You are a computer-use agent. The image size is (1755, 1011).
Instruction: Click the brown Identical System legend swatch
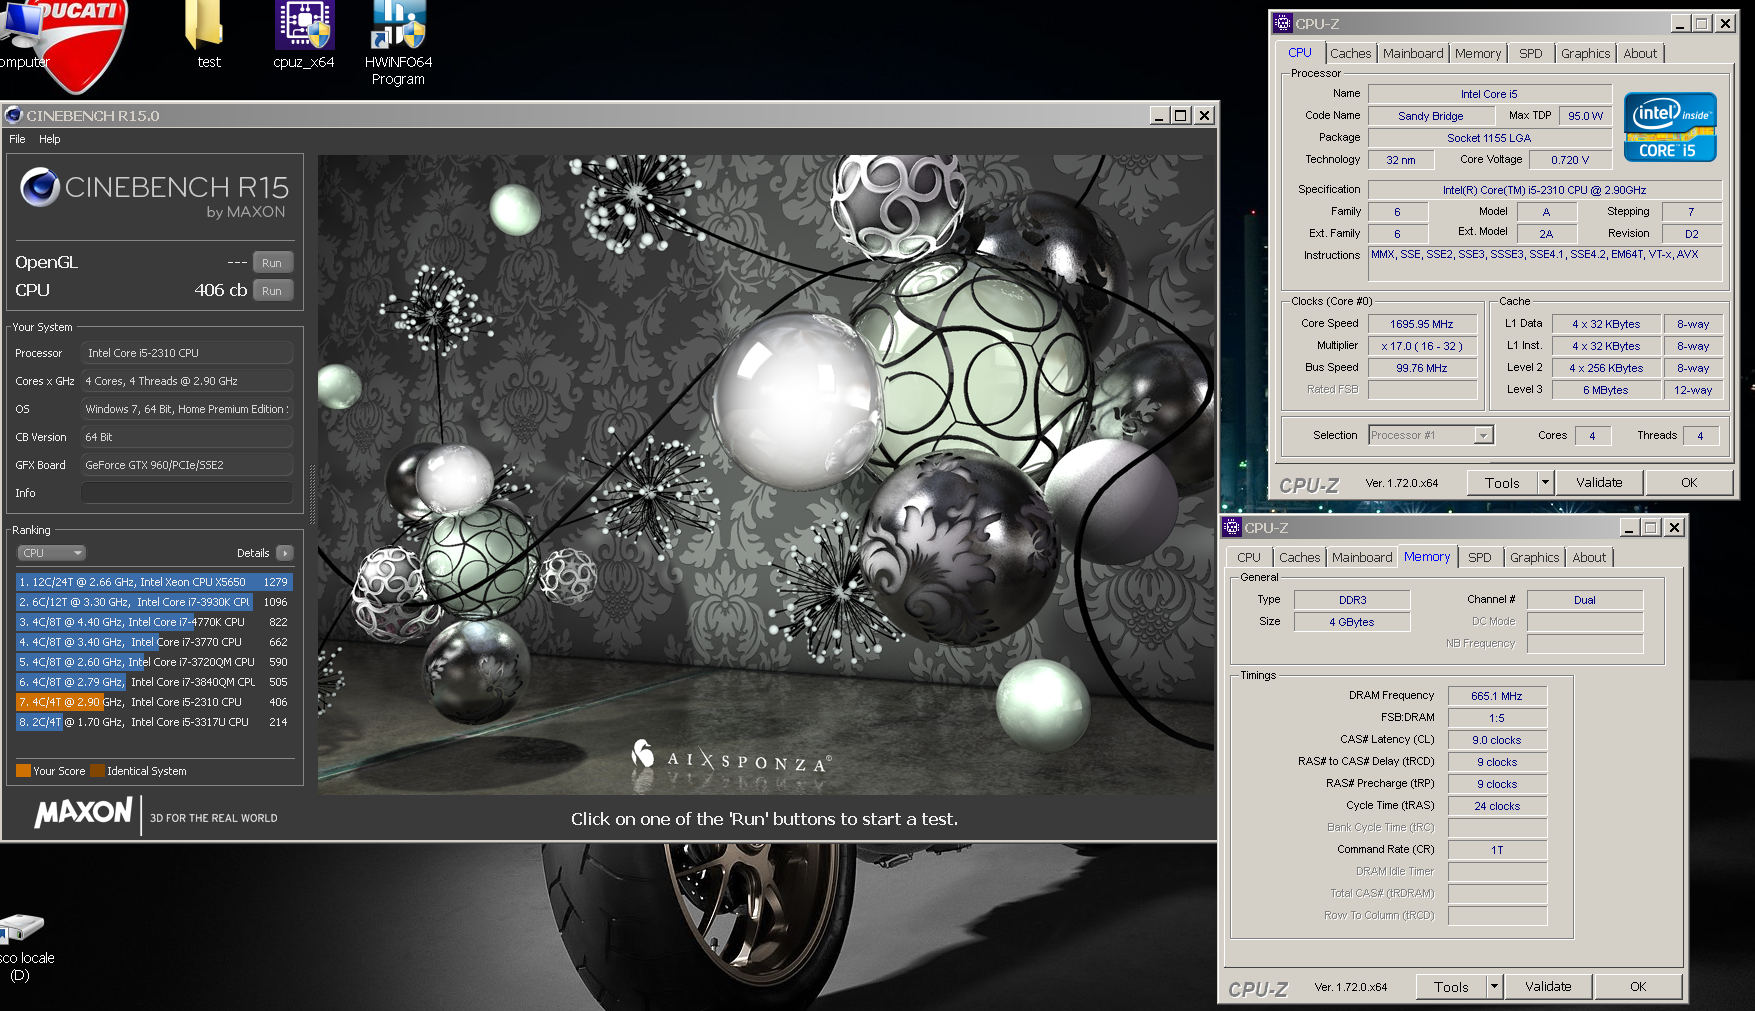click(x=97, y=771)
